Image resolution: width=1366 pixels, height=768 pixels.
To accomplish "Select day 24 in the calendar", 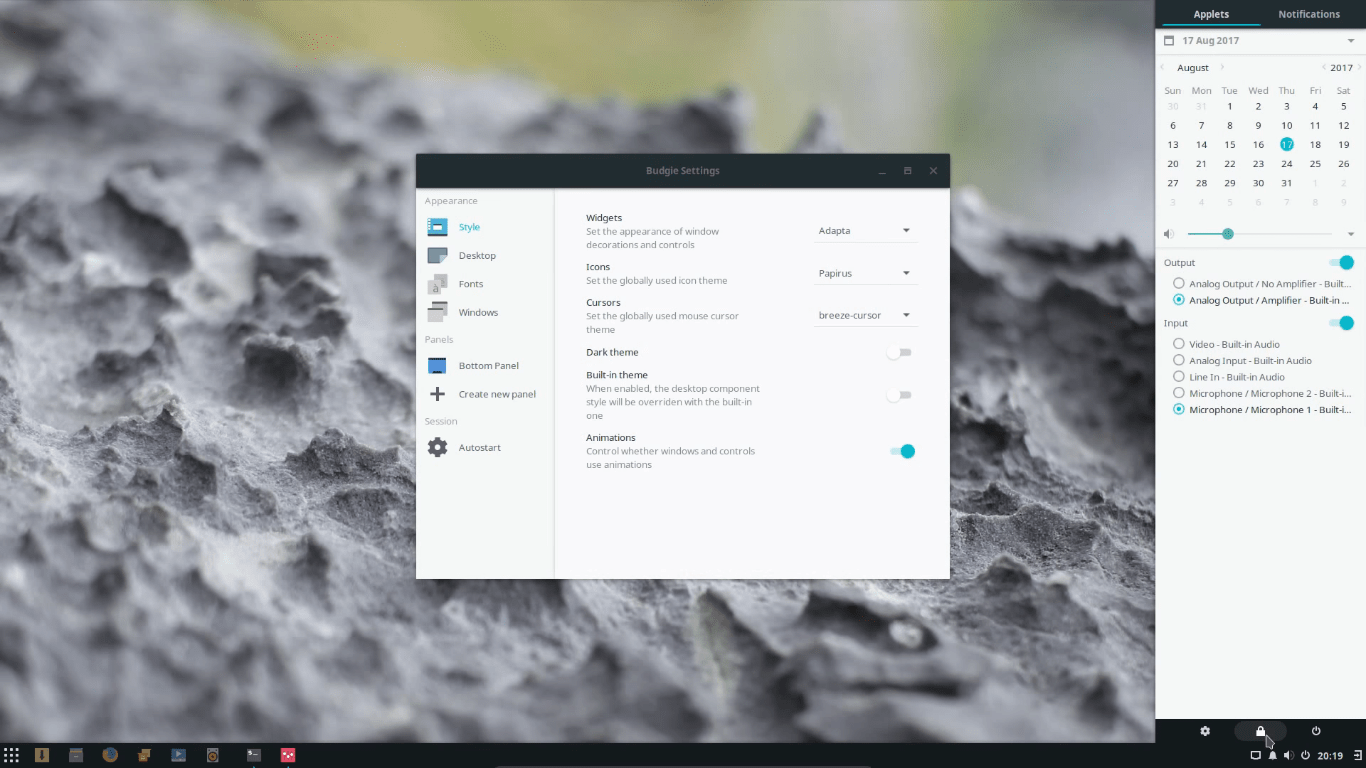I will [1287, 164].
